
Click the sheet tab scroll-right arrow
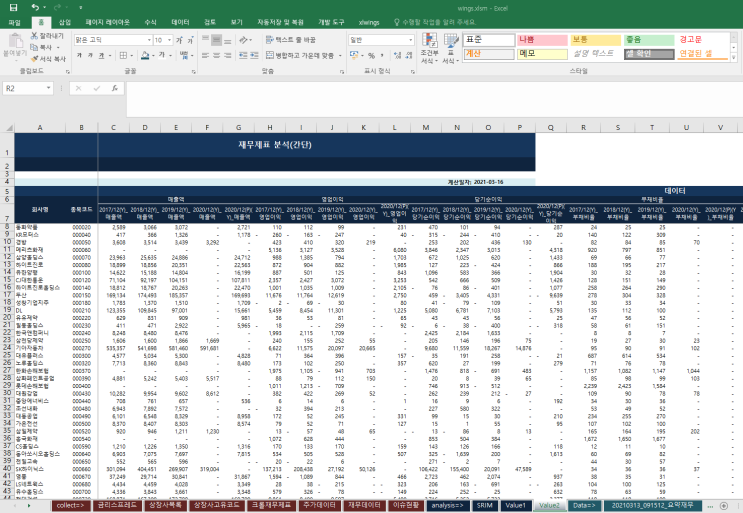29,506
